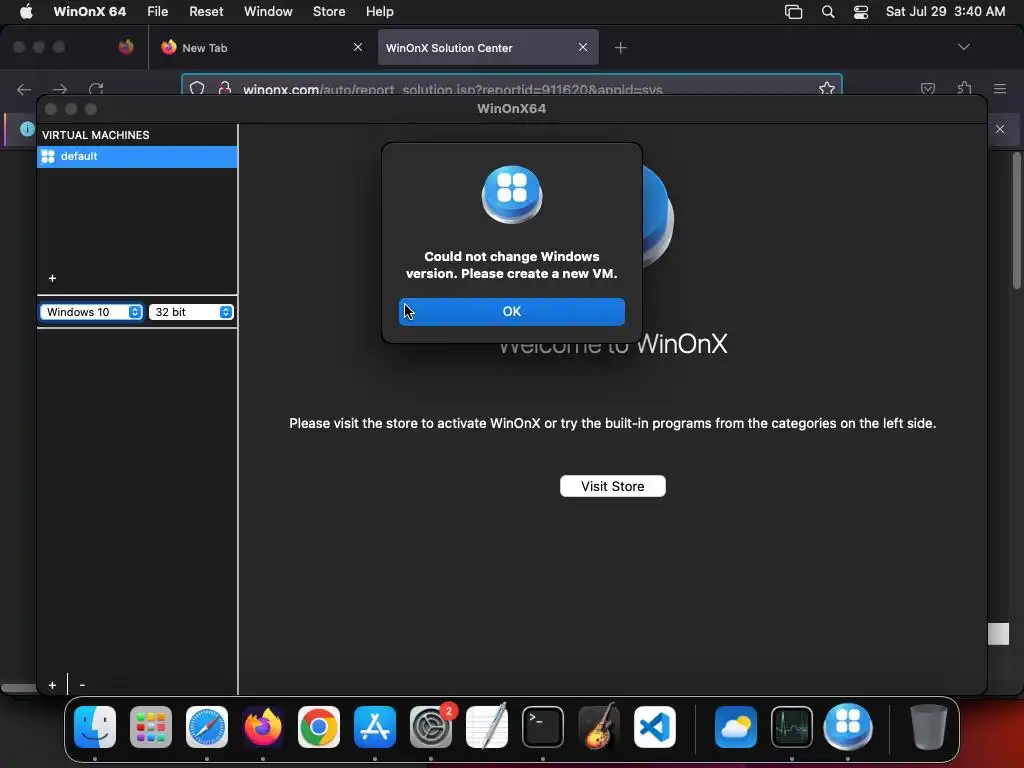Open the Windows 10 version dropdown
This screenshot has width=1024, height=768.
pyautogui.click(x=91, y=312)
